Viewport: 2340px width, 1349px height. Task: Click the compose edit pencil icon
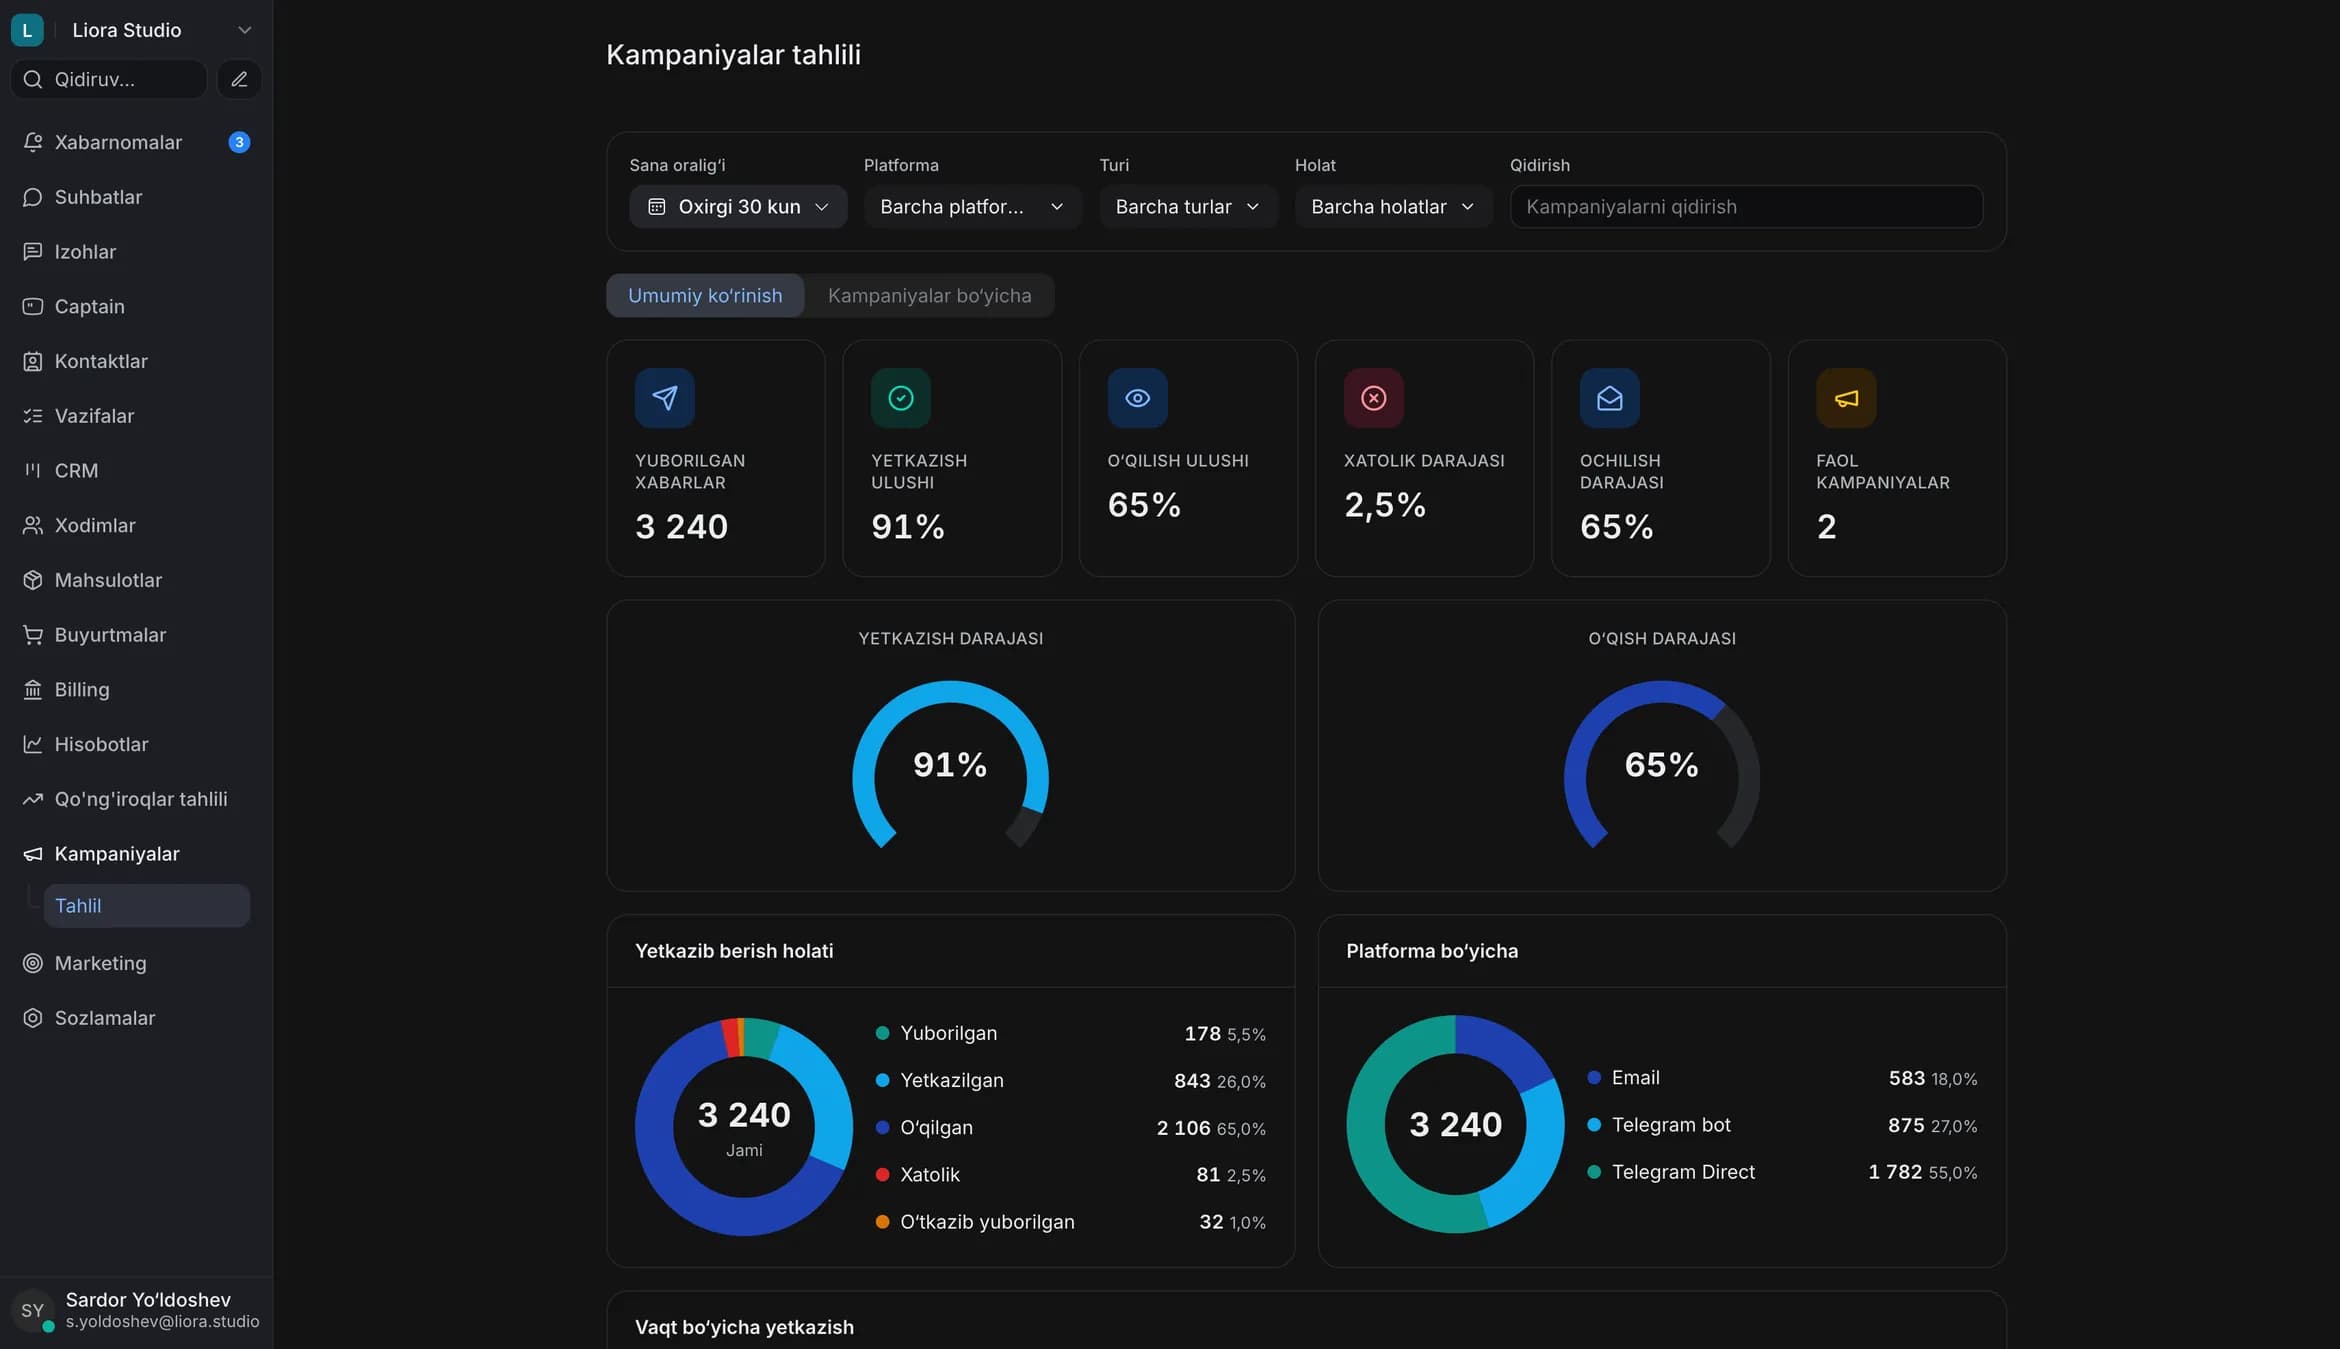tap(239, 79)
